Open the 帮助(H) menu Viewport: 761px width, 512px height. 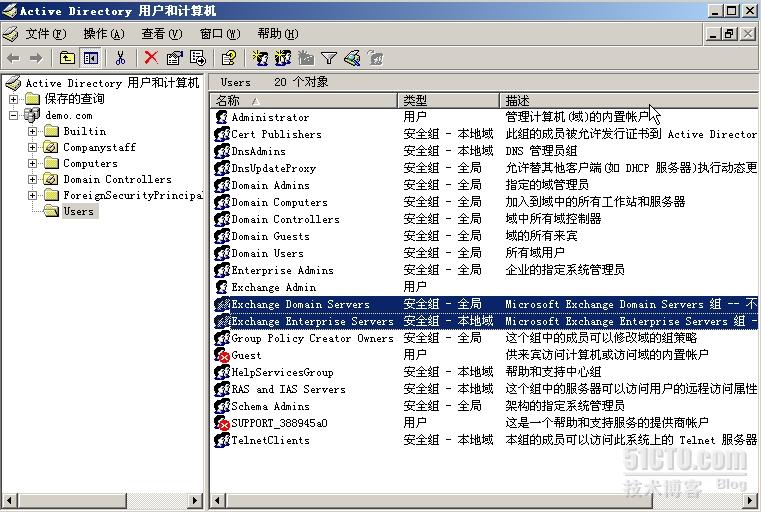[278, 34]
